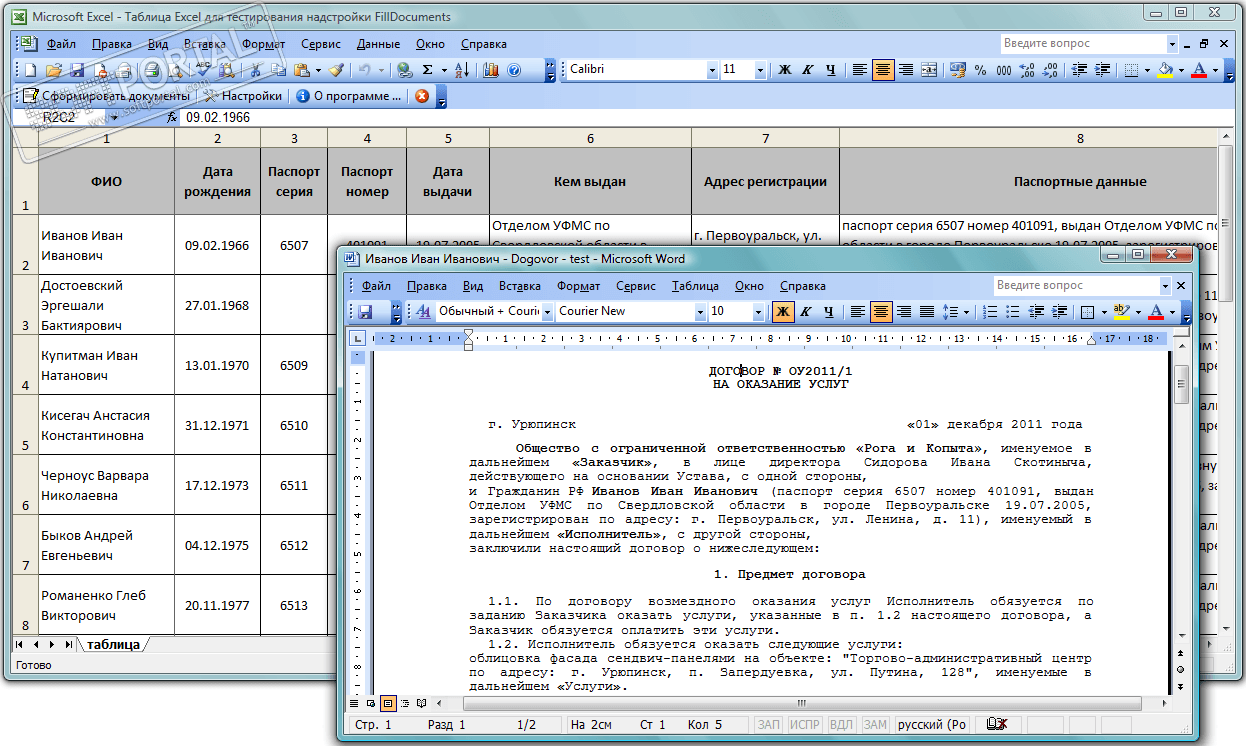Expand Excel borders dropdown arrow

pyautogui.click(x=1147, y=70)
